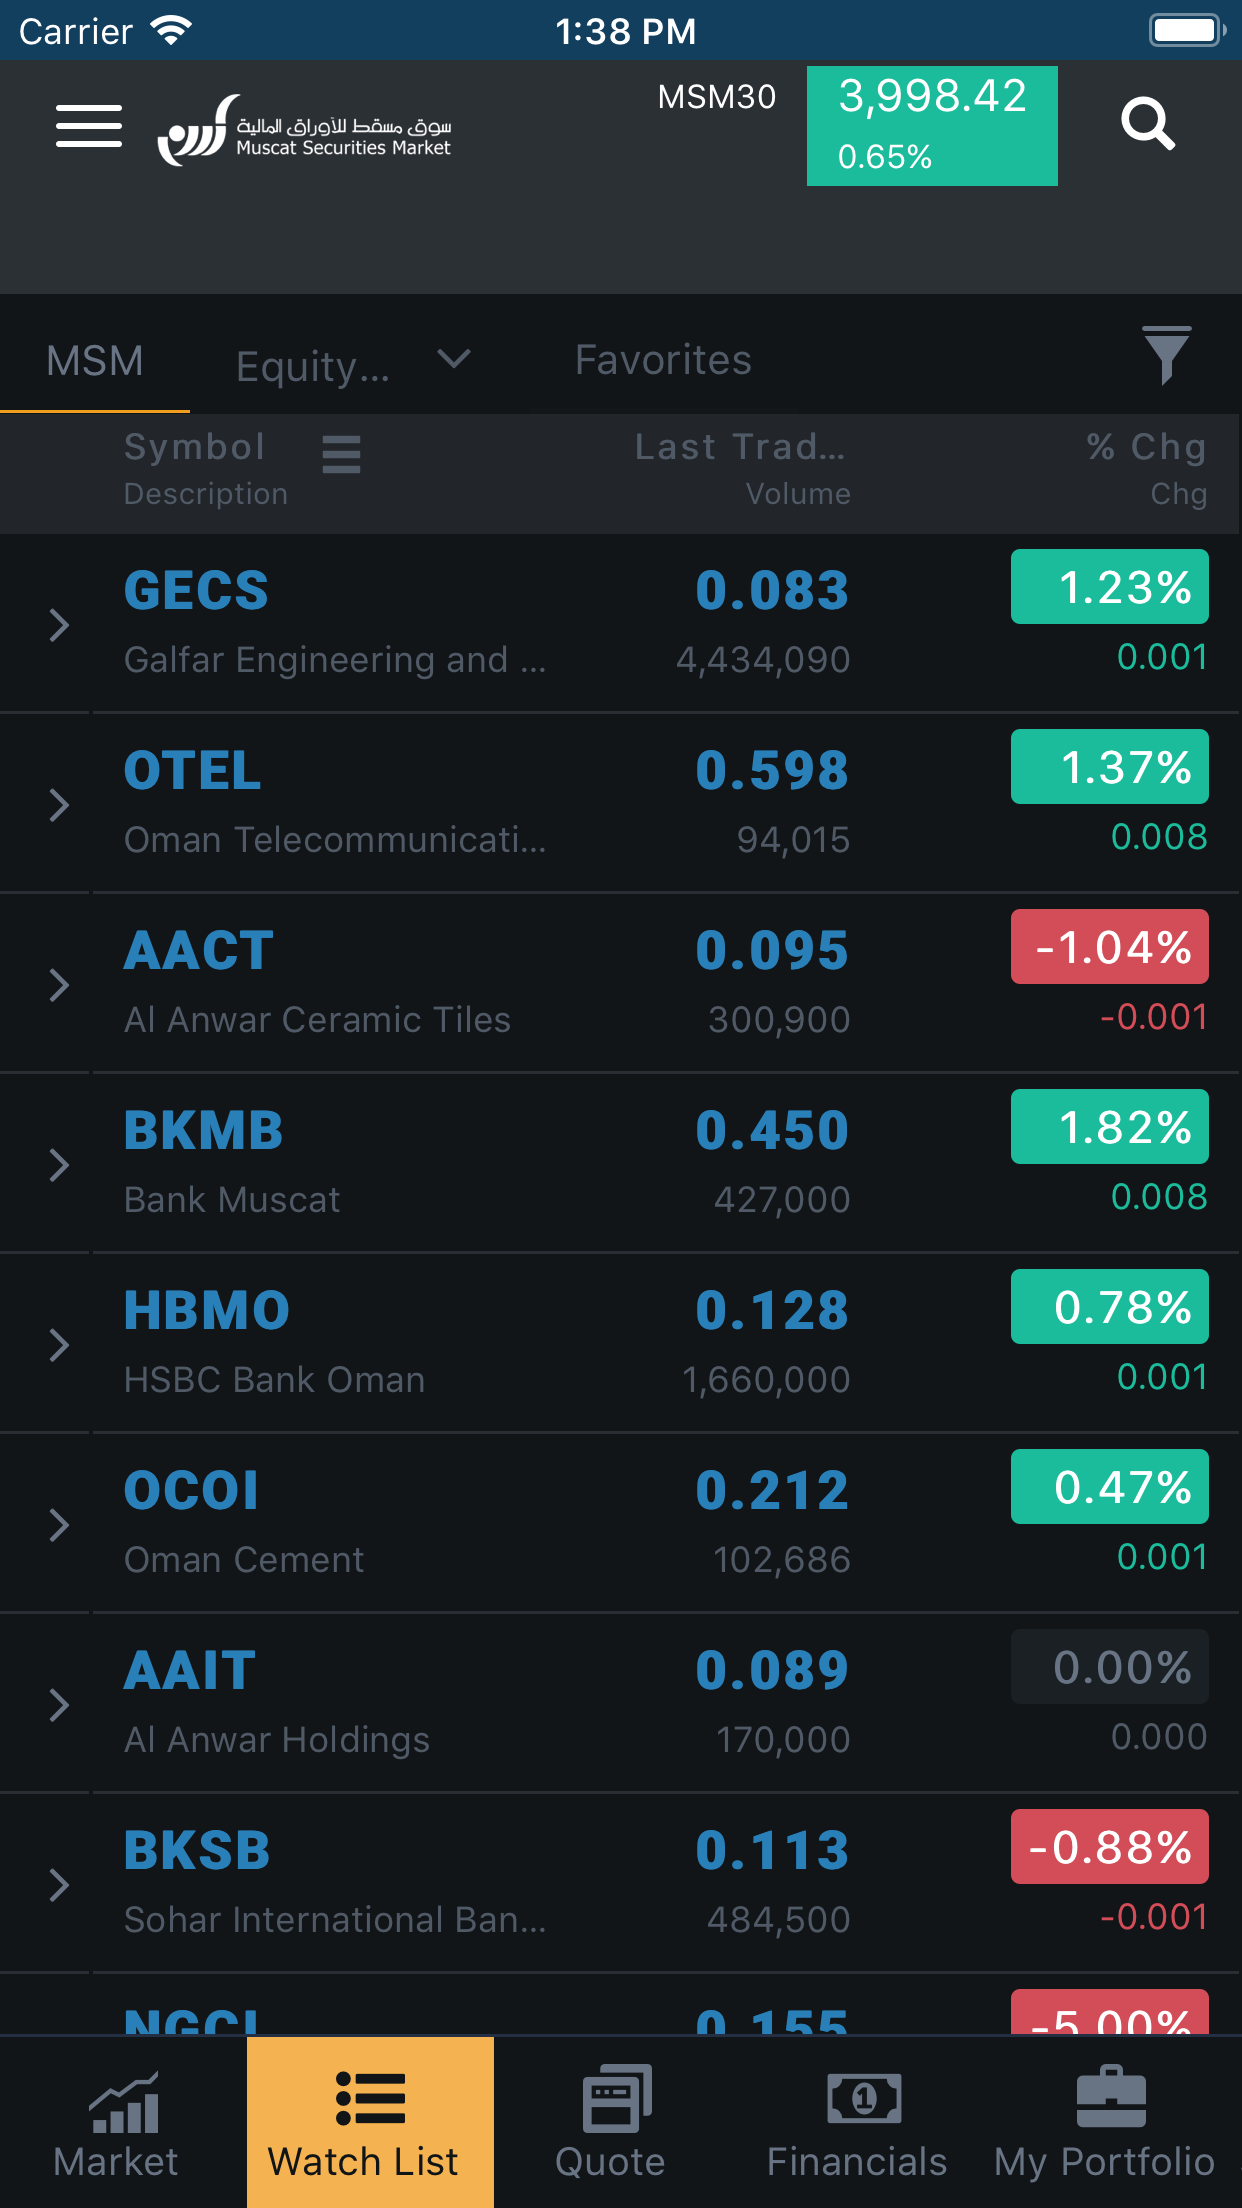Open the hamburger navigation menu
This screenshot has height=2208, width=1242.
pos(88,125)
